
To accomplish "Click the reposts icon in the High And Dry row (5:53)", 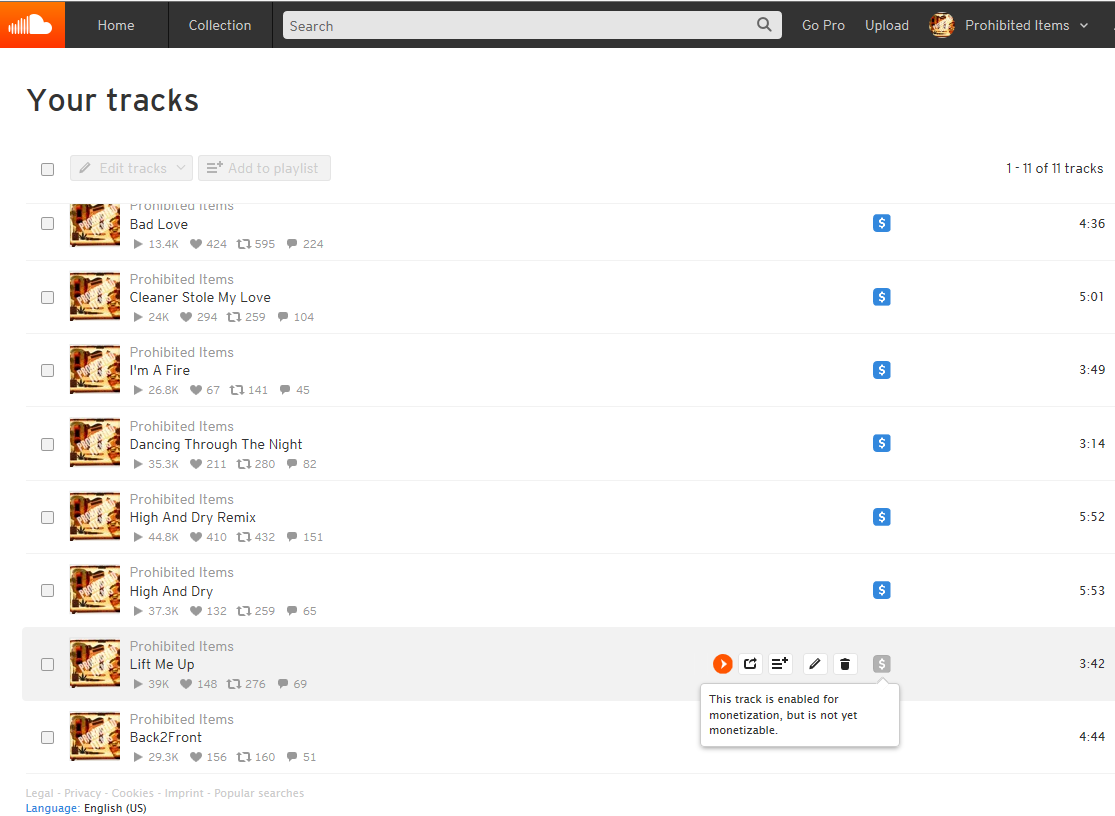I will [244, 611].
